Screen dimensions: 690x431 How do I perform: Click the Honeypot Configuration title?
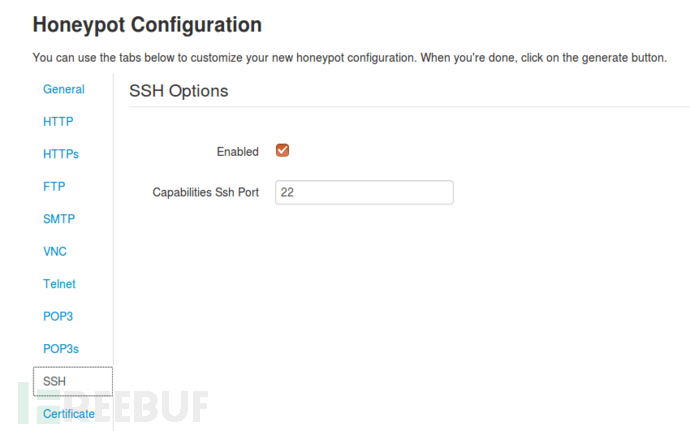(x=147, y=24)
